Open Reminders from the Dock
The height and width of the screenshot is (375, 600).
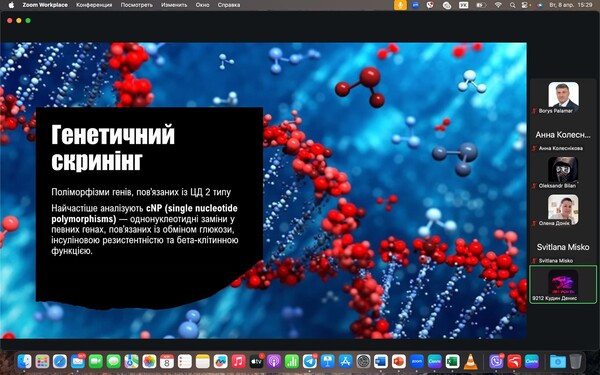[x=185, y=361]
